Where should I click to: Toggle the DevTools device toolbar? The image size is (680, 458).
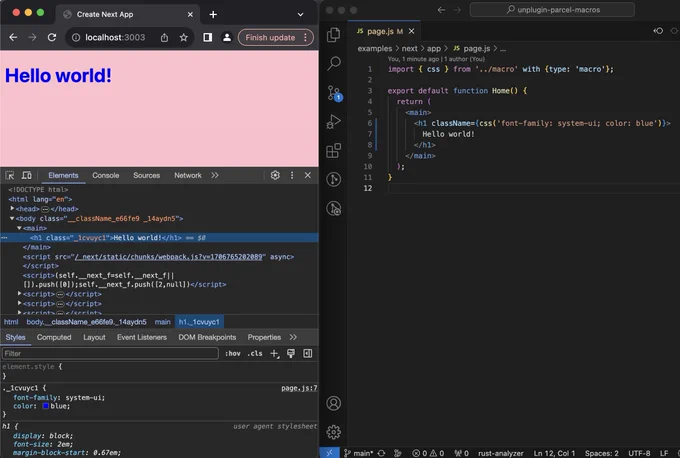(x=26, y=175)
